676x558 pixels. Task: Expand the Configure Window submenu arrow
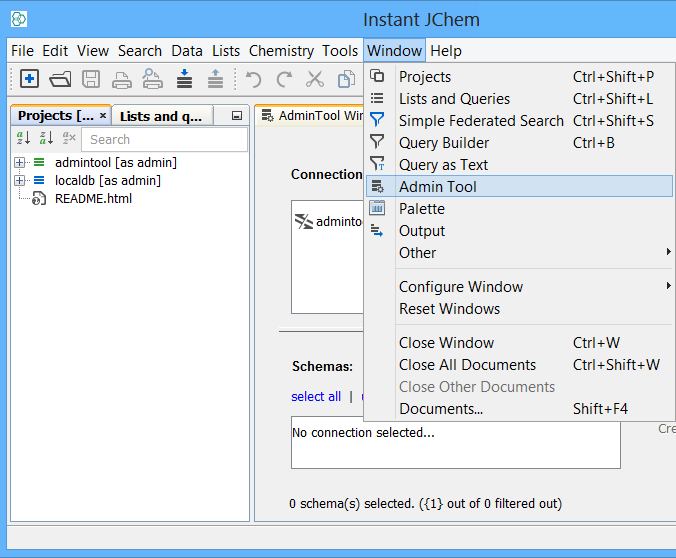click(668, 286)
